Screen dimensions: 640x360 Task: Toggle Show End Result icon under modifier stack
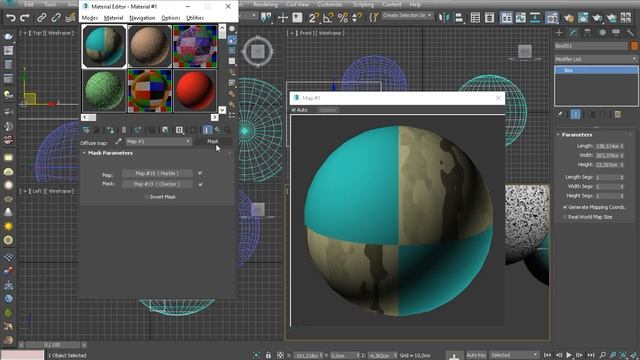(x=575, y=115)
